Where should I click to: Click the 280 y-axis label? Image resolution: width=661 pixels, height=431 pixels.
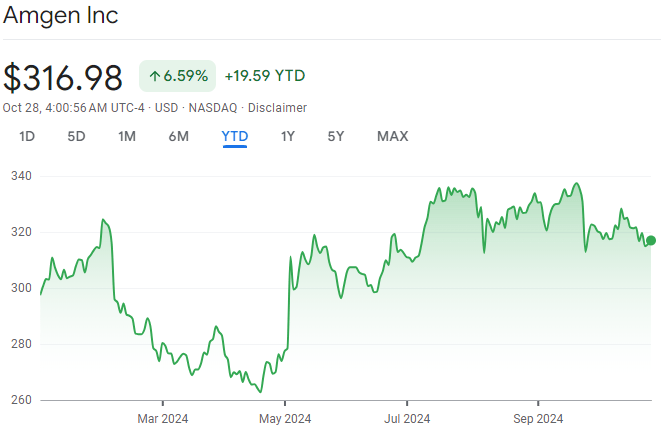(21, 344)
